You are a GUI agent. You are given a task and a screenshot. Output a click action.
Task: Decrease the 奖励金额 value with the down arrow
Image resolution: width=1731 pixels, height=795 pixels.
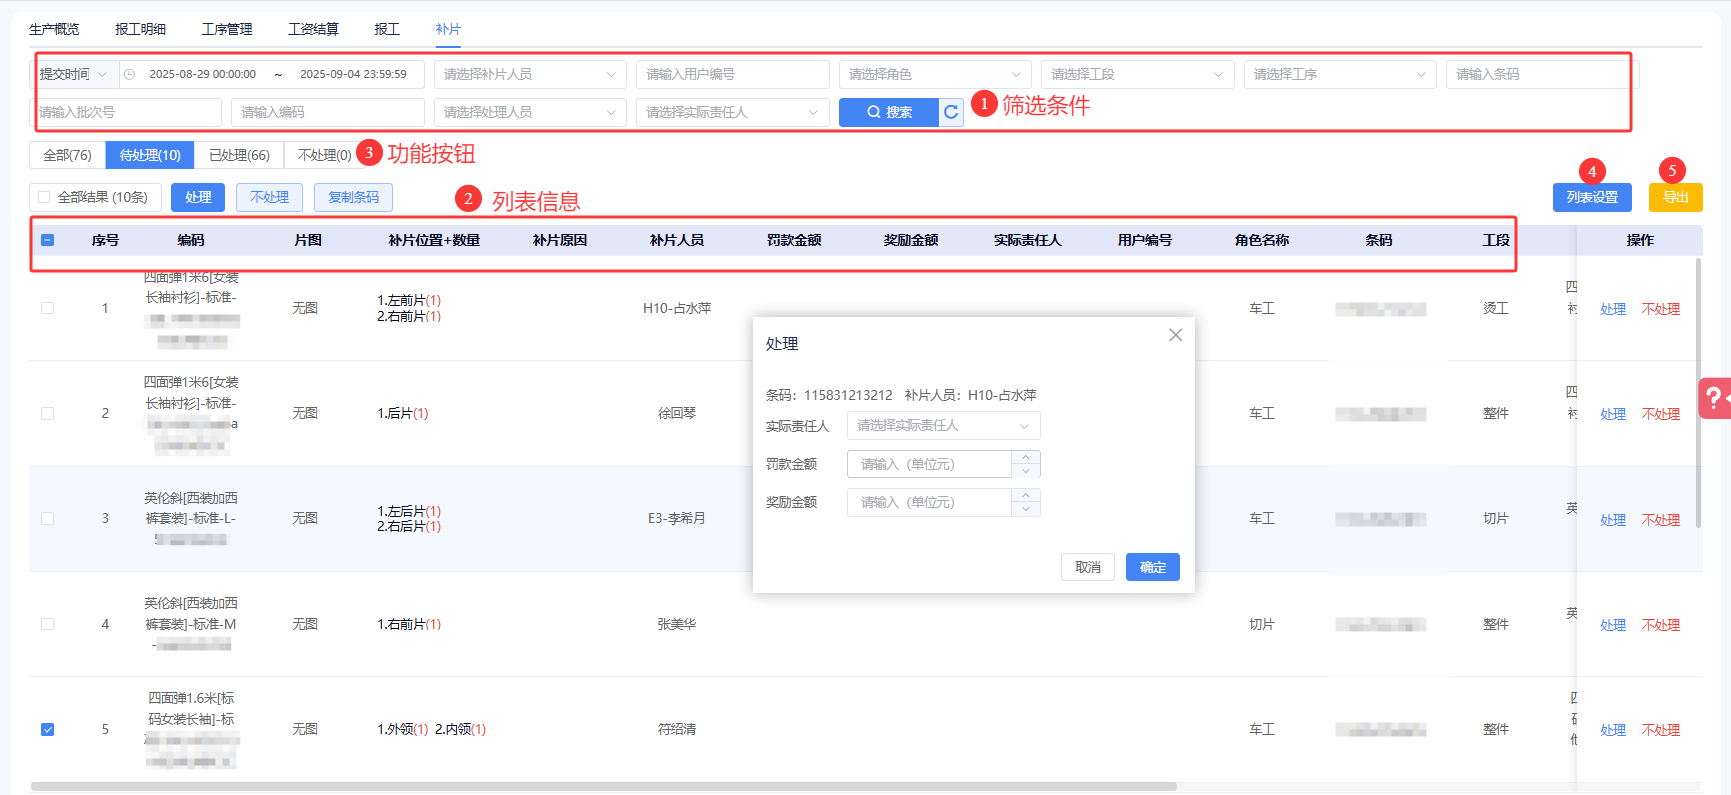point(1026,509)
